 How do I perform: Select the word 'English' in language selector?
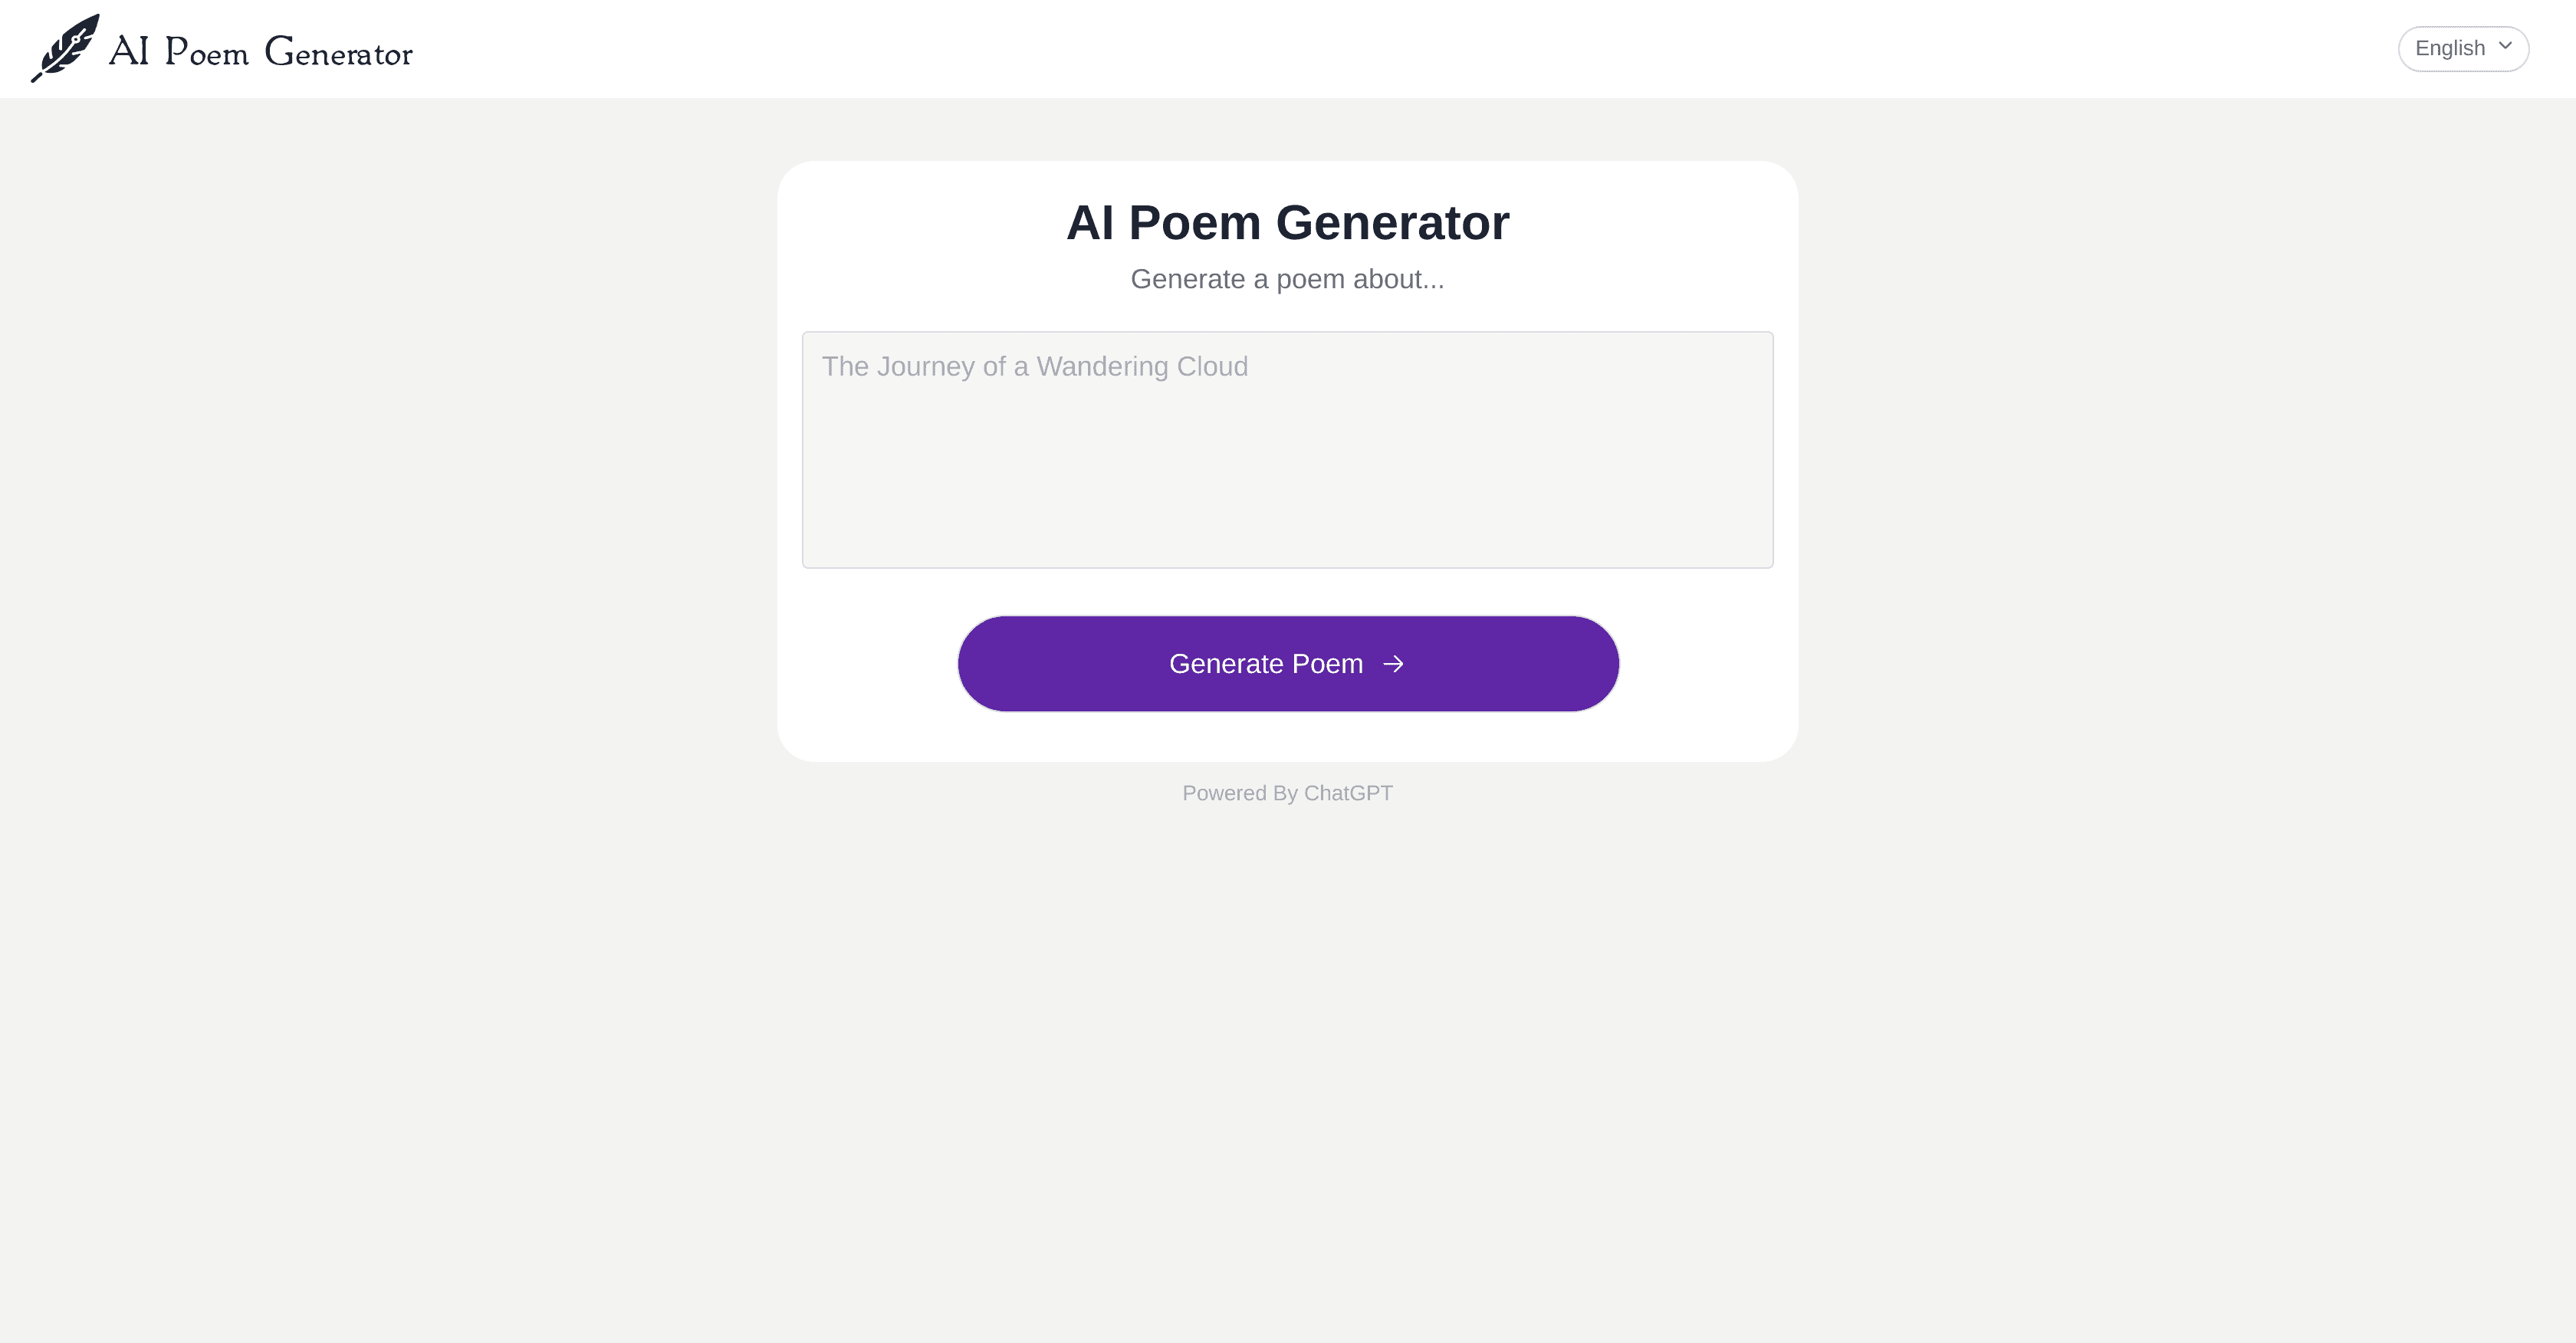(2449, 48)
